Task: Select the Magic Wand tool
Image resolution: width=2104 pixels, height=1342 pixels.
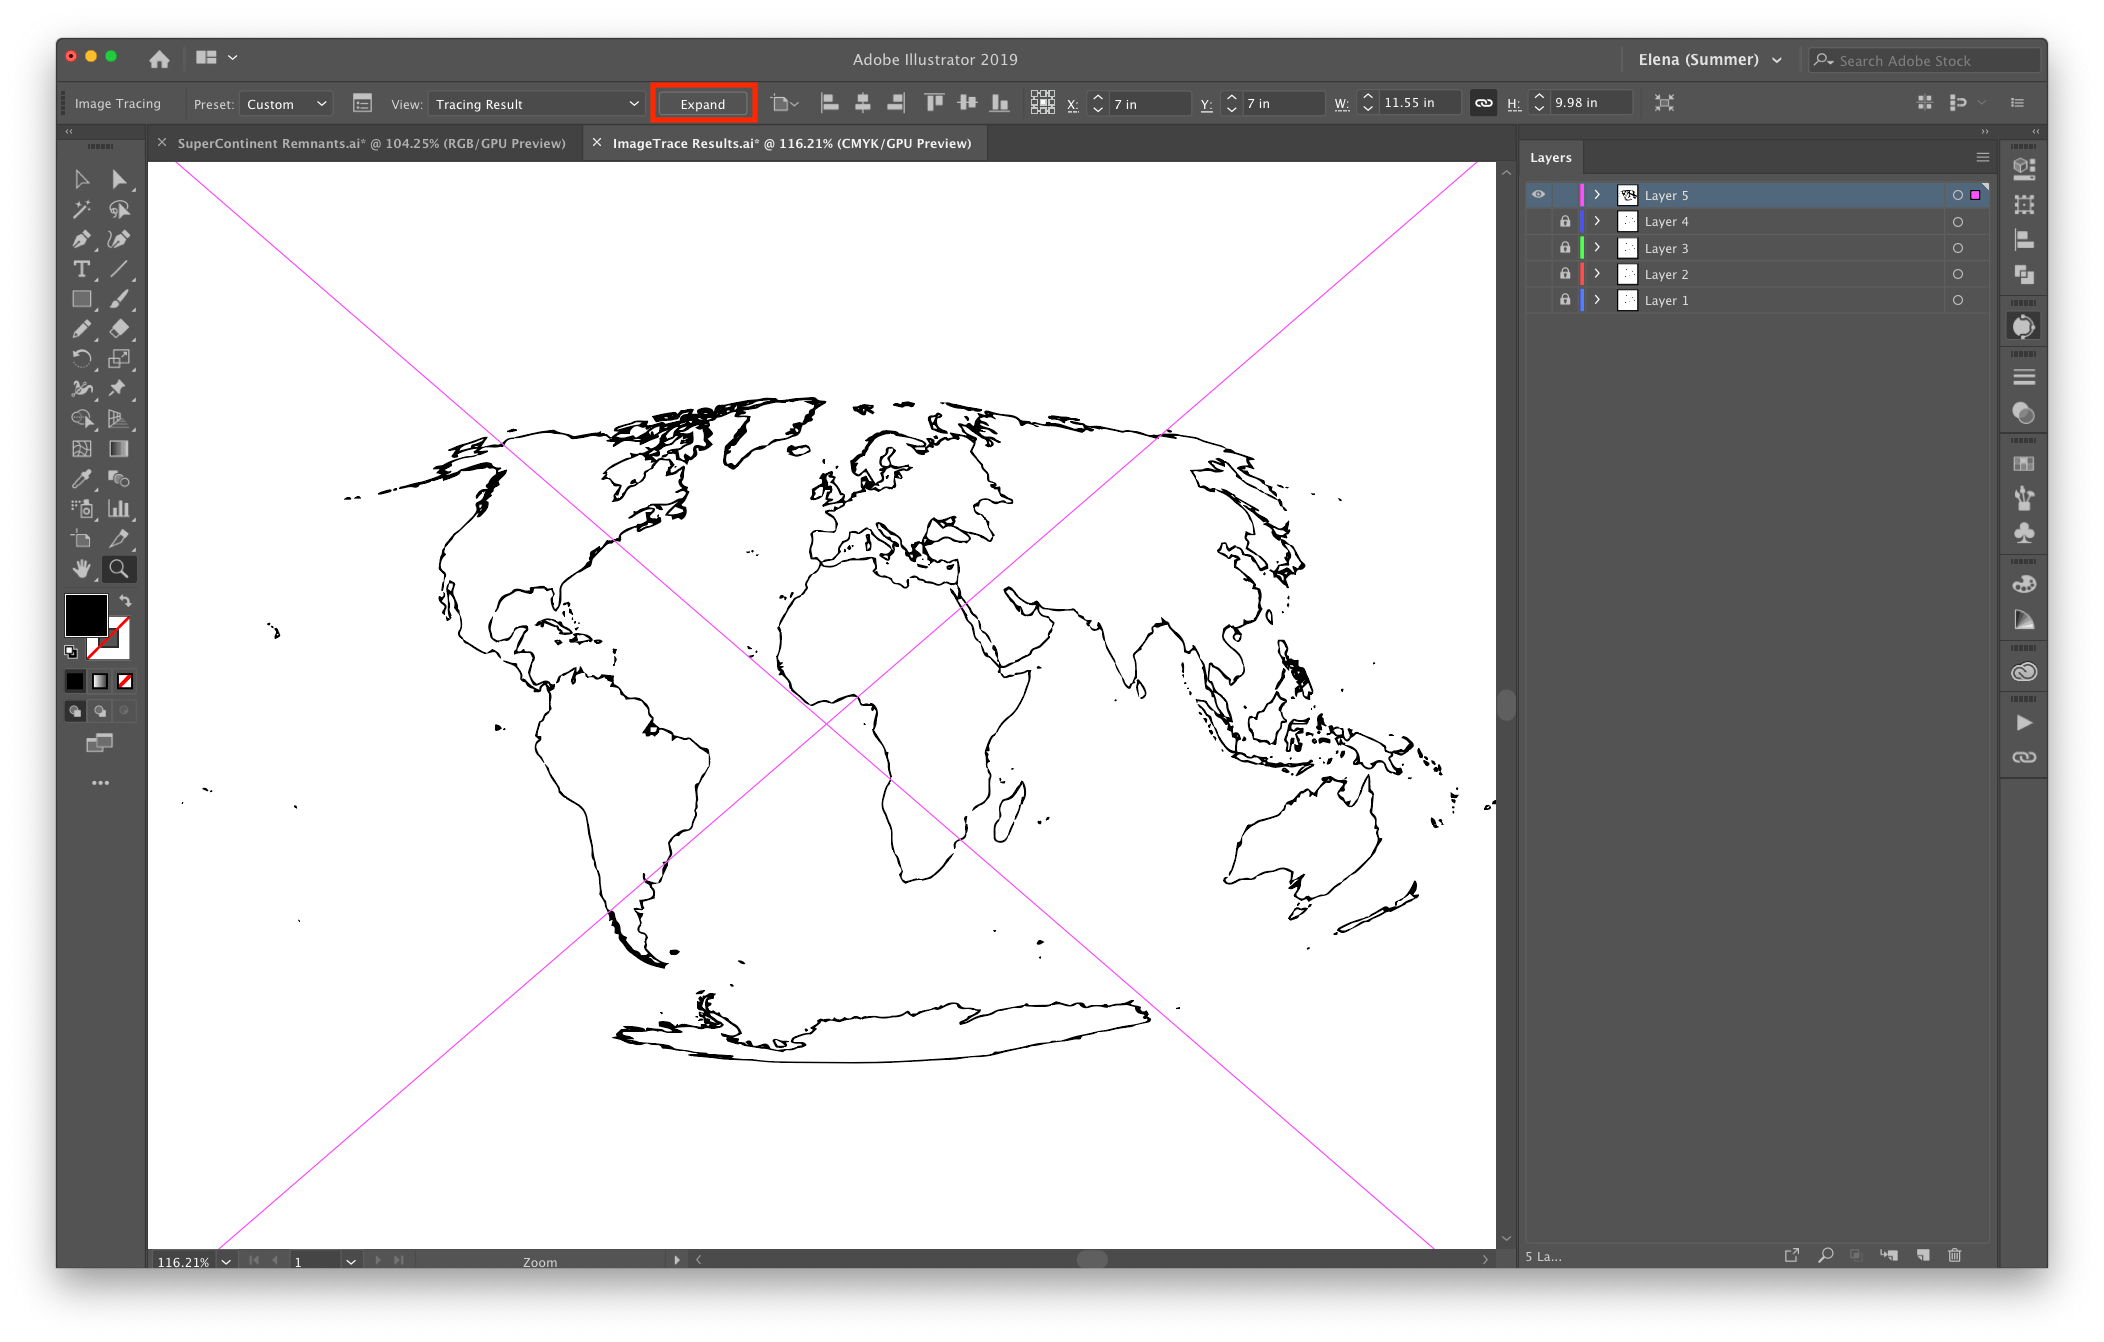Action: coord(81,210)
